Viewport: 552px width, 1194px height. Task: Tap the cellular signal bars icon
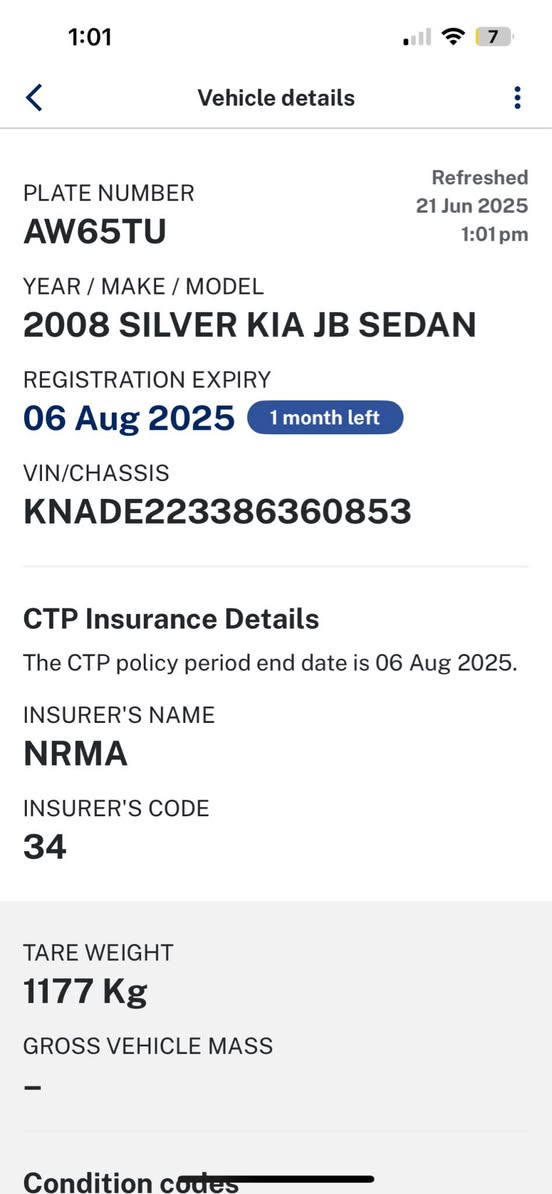(x=416, y=37)
